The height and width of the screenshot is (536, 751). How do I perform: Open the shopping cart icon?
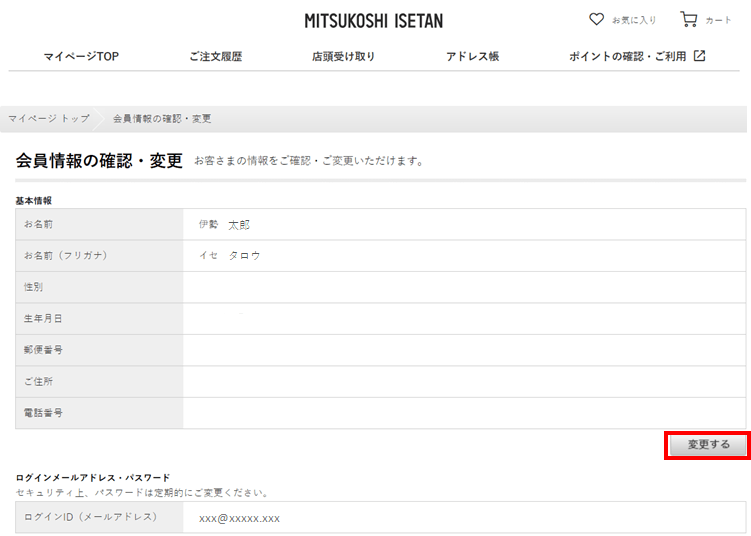(688, 19)
